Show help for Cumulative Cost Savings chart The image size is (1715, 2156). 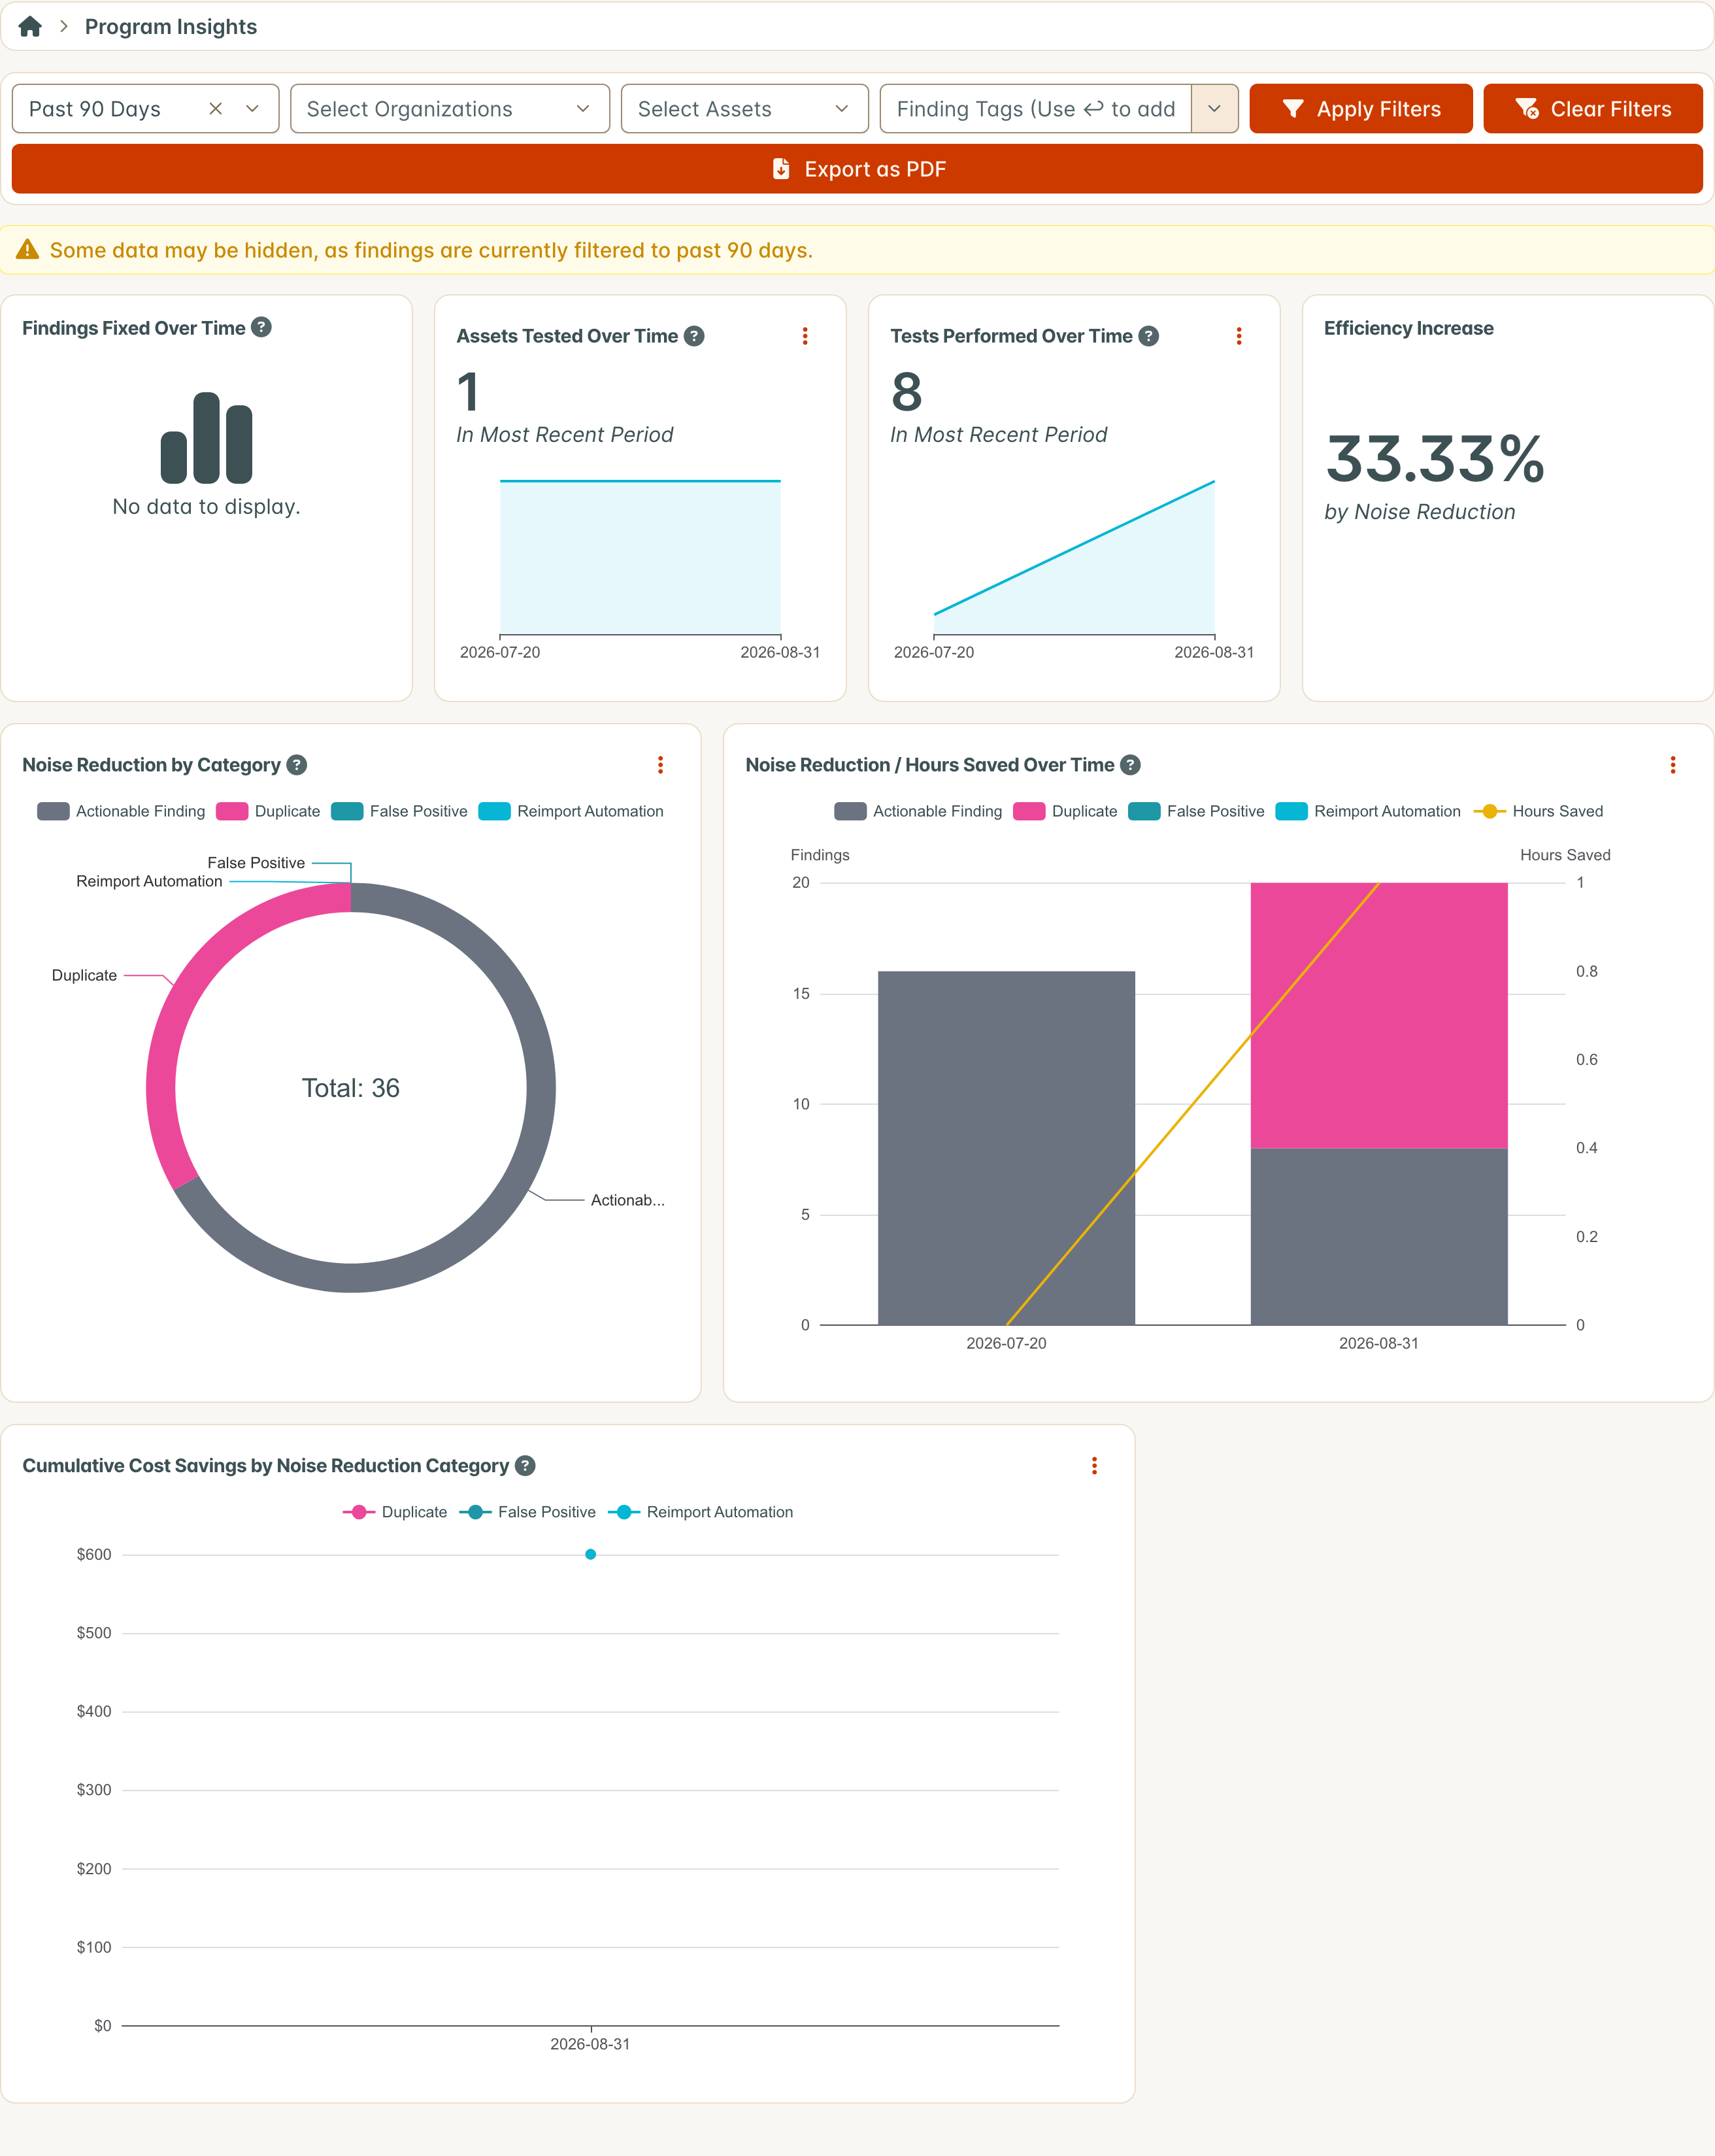(x=525, y=1466)
